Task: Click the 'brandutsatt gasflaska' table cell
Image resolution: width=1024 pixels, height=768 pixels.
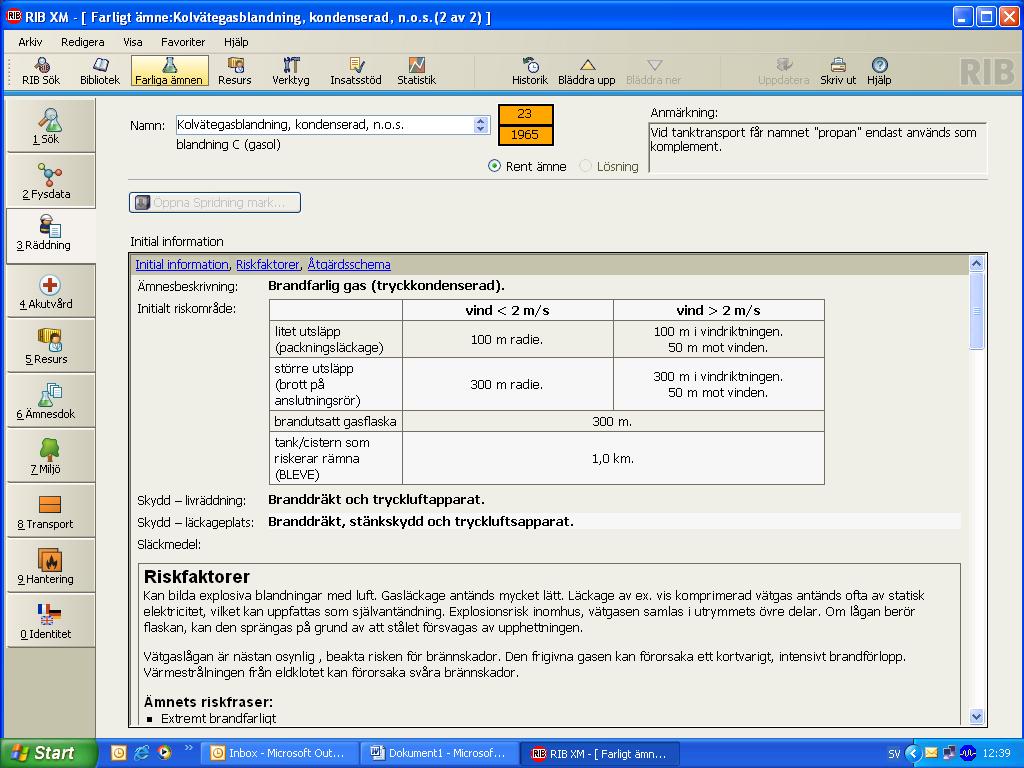Action: click(335, 422)
